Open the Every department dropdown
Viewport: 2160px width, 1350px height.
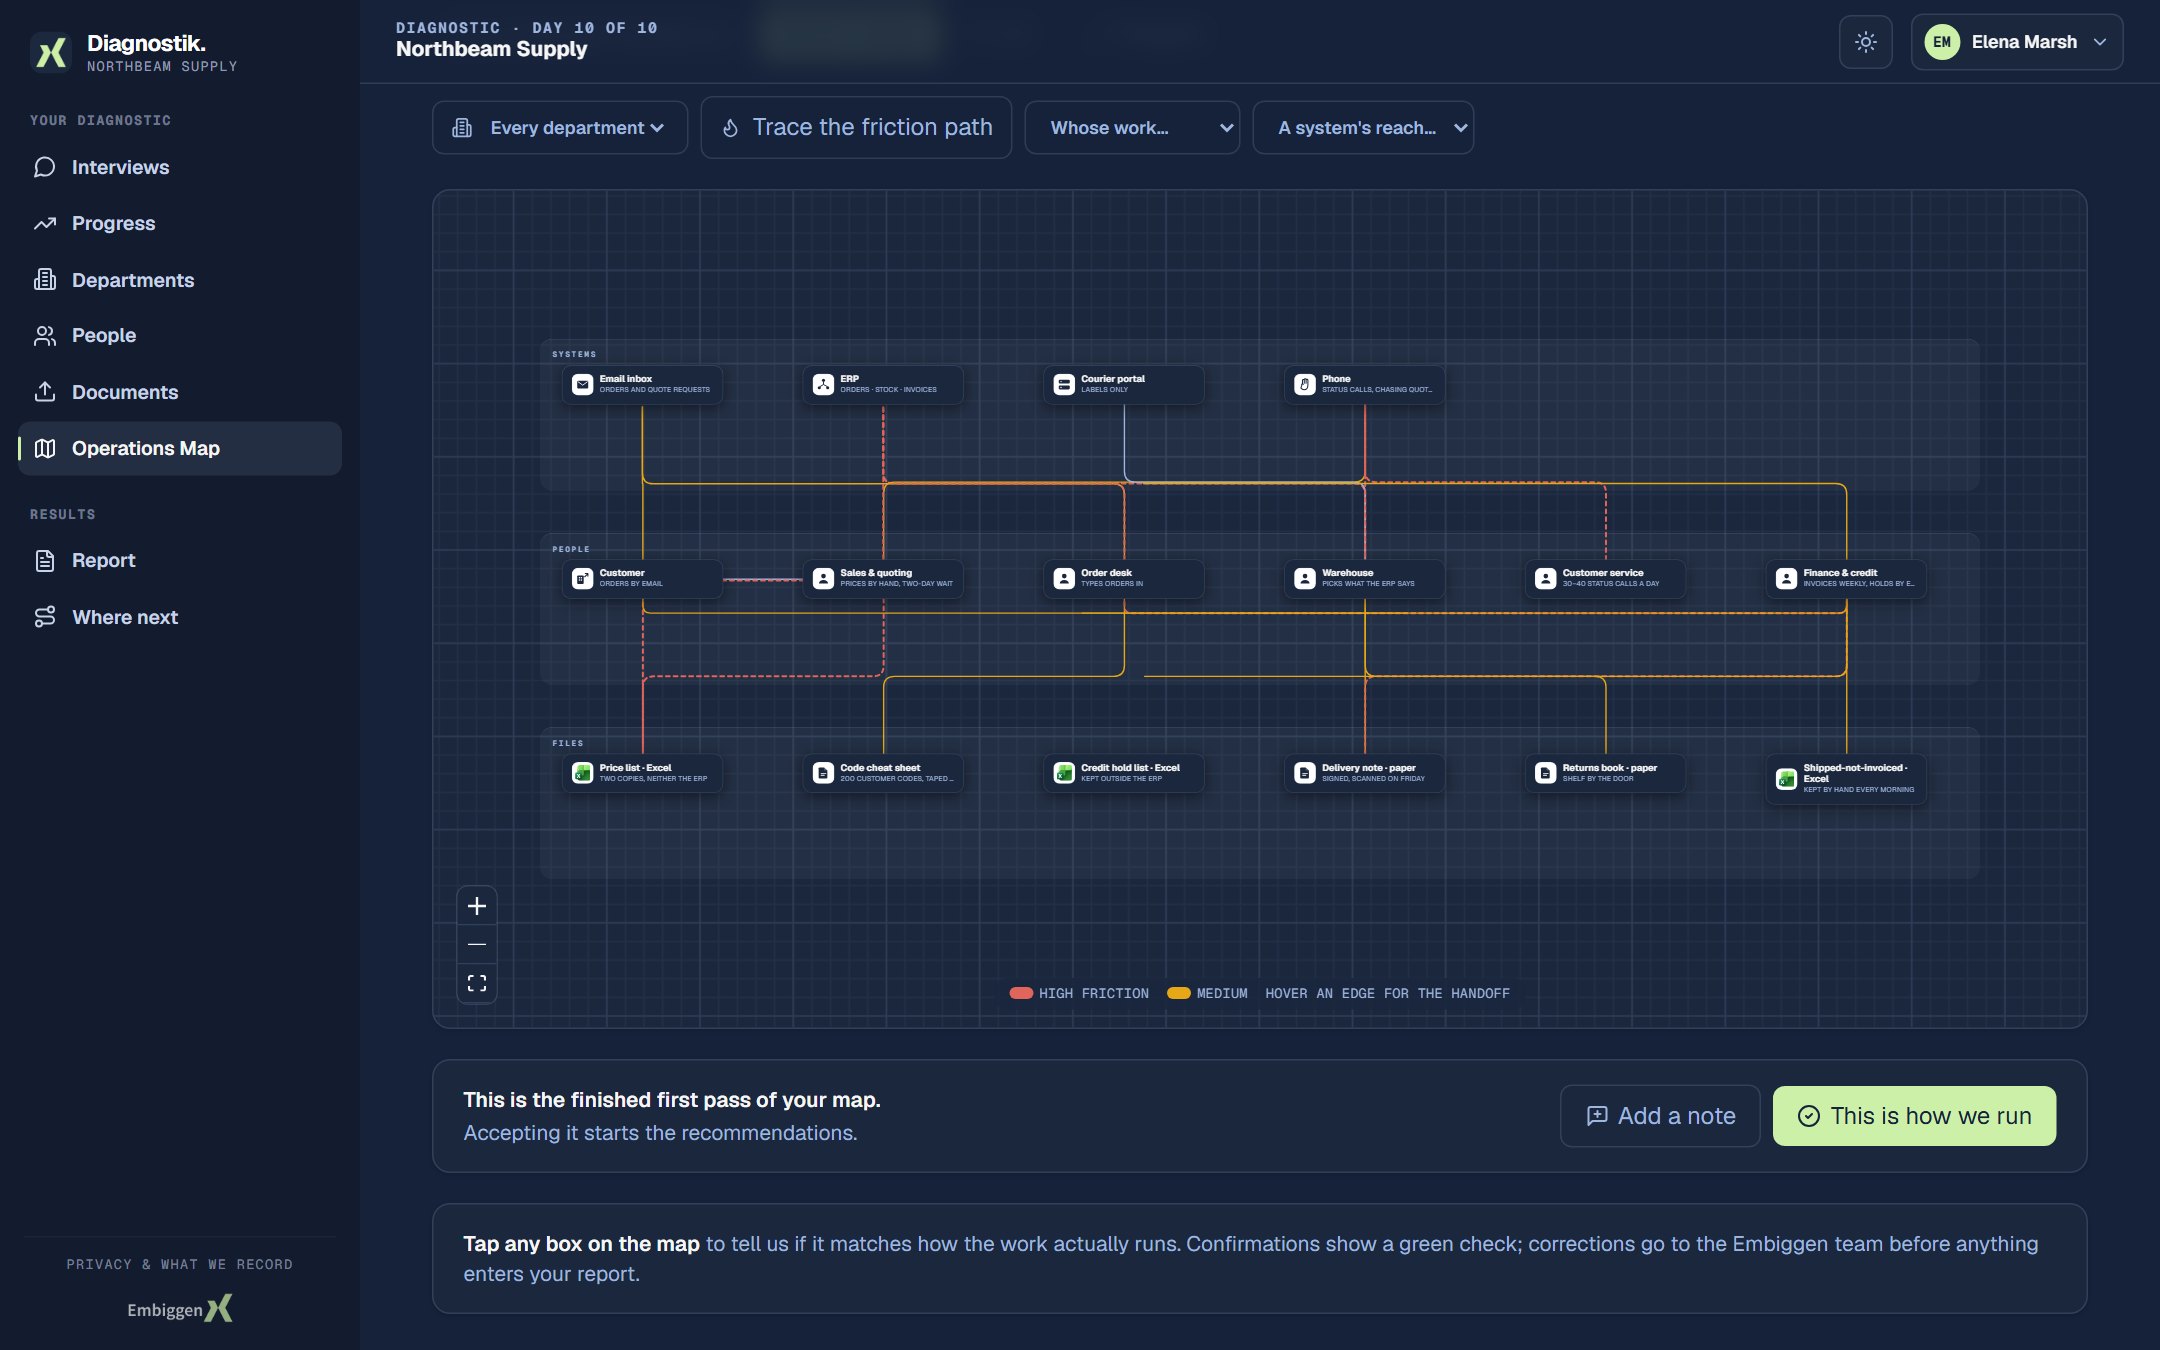coord(560,128)
